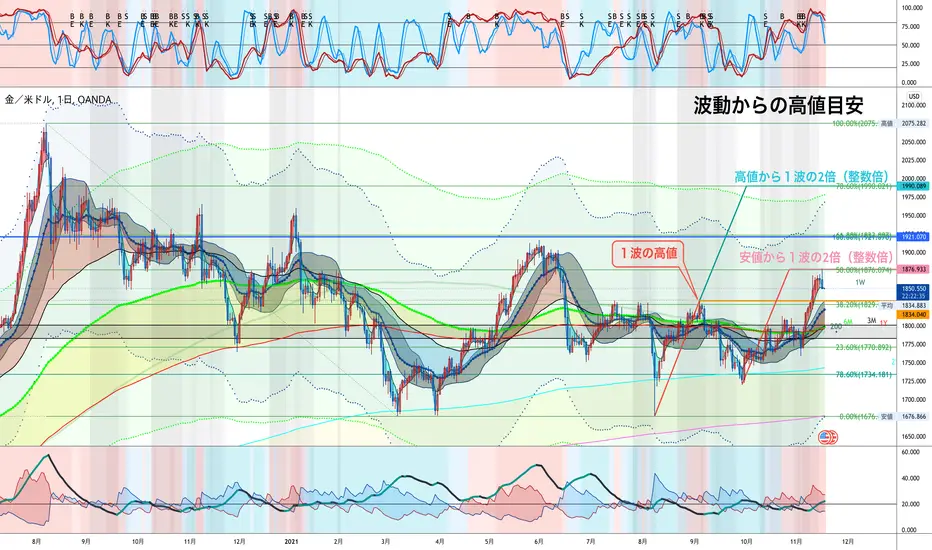Click the 6M green label

pos(848,322)
